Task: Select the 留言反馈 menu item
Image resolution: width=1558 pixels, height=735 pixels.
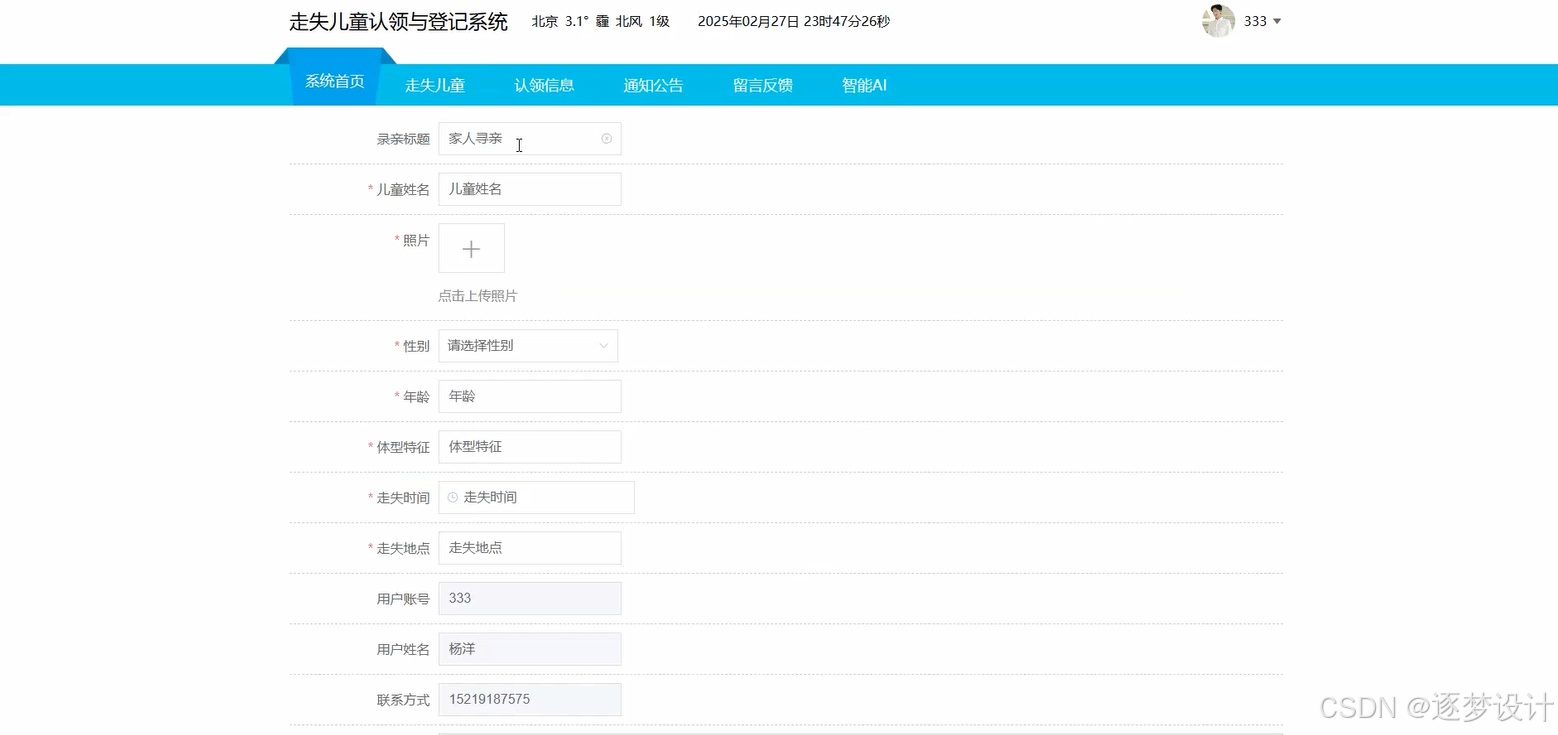Action: tap(762, 85)
